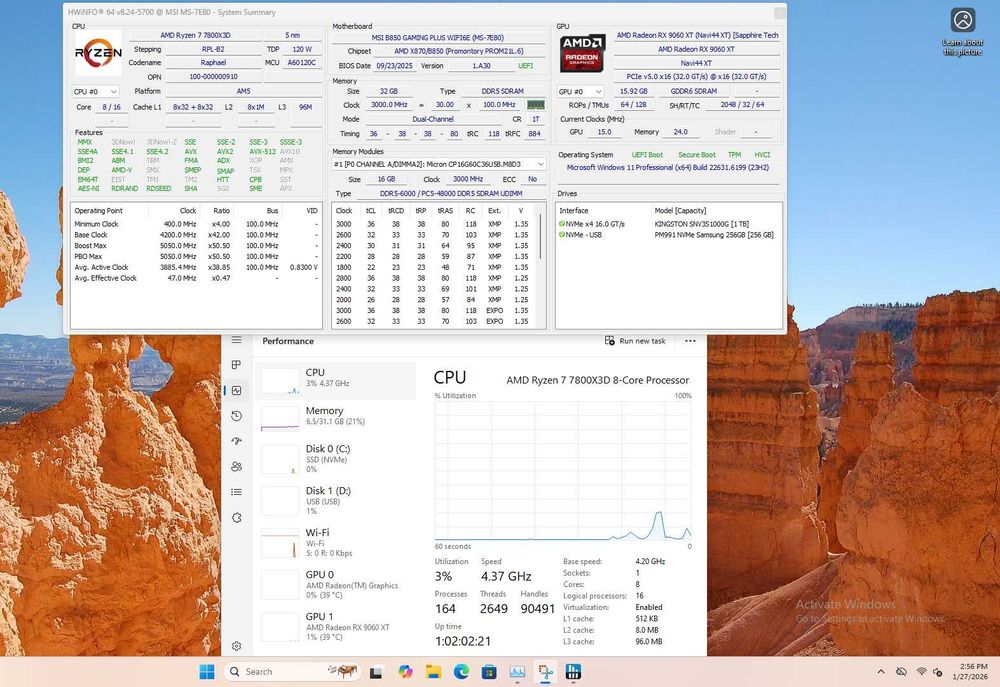Show hidden system tray icons

point(881,672)
